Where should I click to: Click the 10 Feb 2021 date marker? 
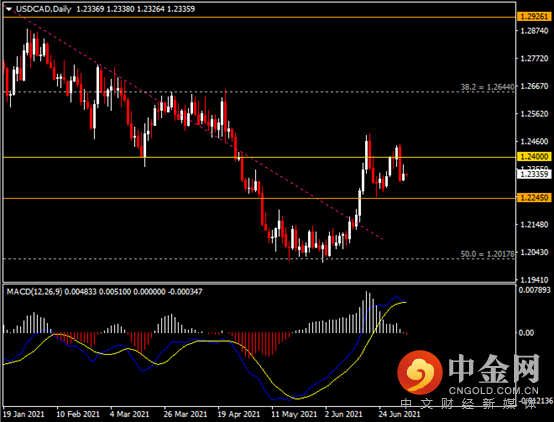[78, 414]
